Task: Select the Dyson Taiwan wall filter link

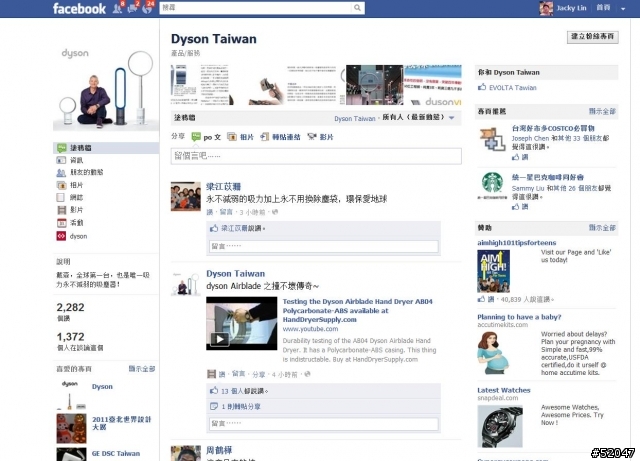Action: pyautogui.click(x=355, y=118)
